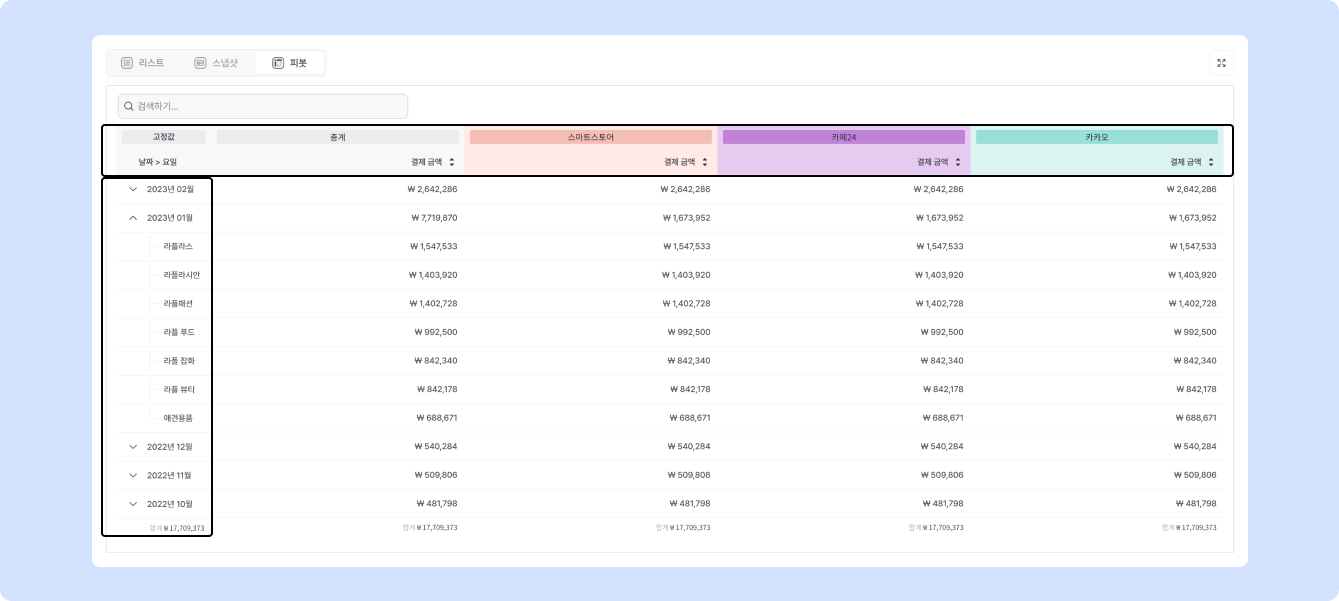Viewport: 1339px width, 601px height.
Task: Select the 라플라시안 child row
Action: pyautogui.click(x=181, y=275)
